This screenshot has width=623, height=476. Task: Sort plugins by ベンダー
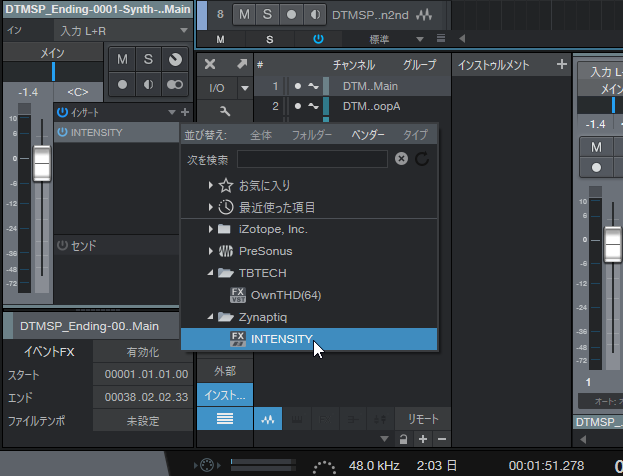pyautogui.click(x=368, y=135)
